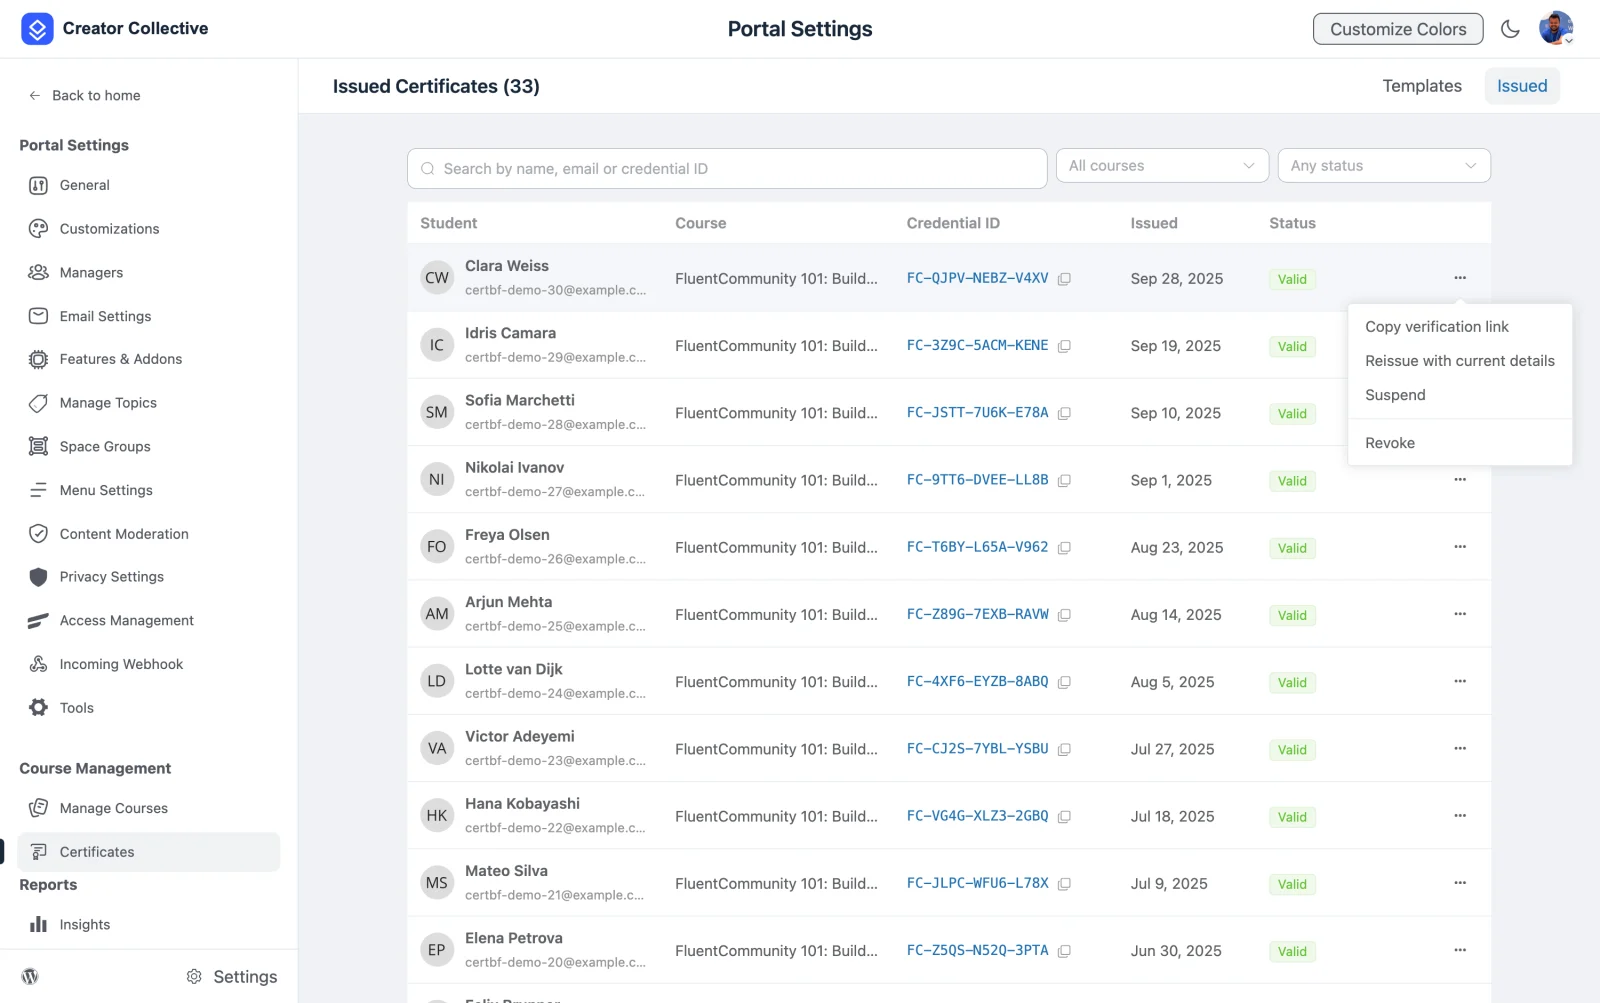
Task: Copy credential ID FC-QJPV-NEBZ-V4XV
Action: pyautogui.click(x=1064, y=279)
